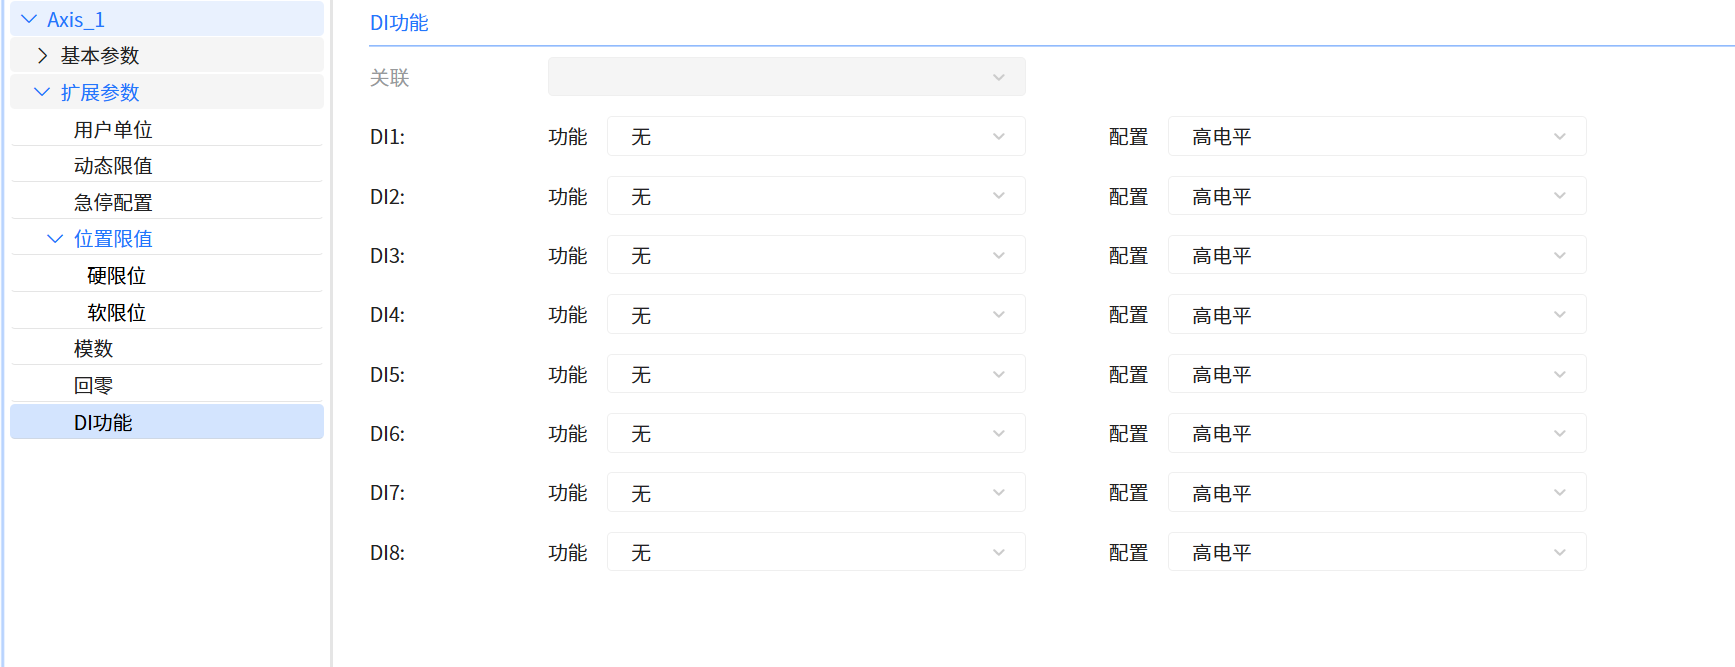This screenshot has width=1735, height=667.
Task: Open the DI6 功能 dropdown
Action: [815, 434]
